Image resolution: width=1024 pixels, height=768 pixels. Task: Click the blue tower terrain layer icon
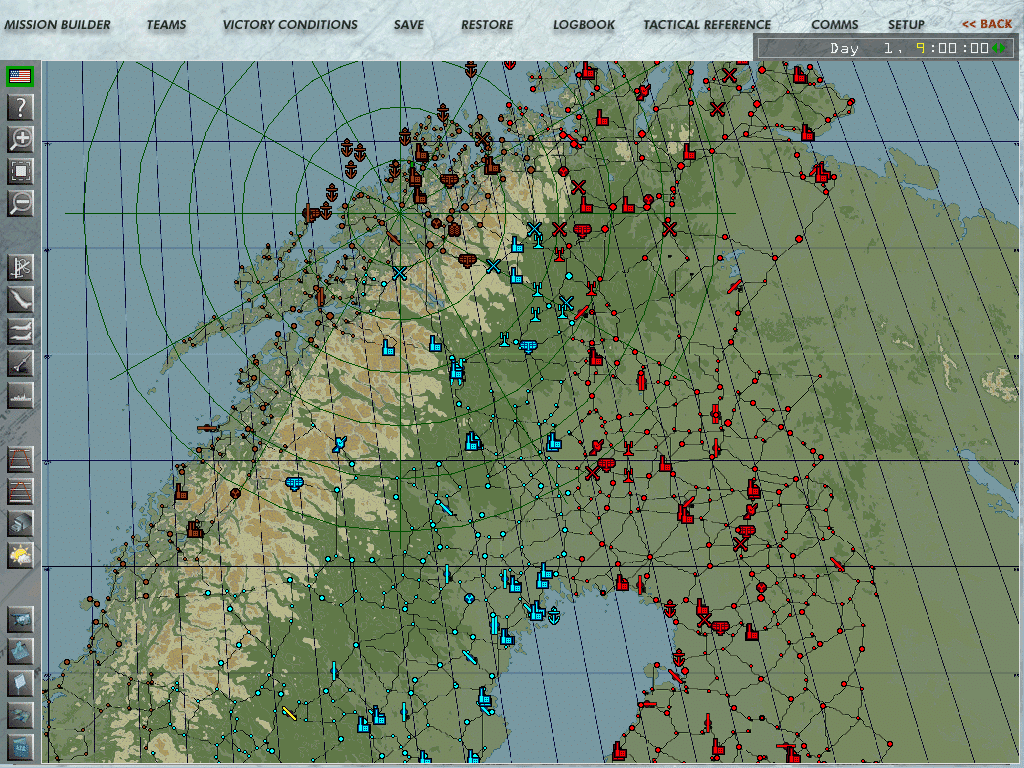pos(20,651)
